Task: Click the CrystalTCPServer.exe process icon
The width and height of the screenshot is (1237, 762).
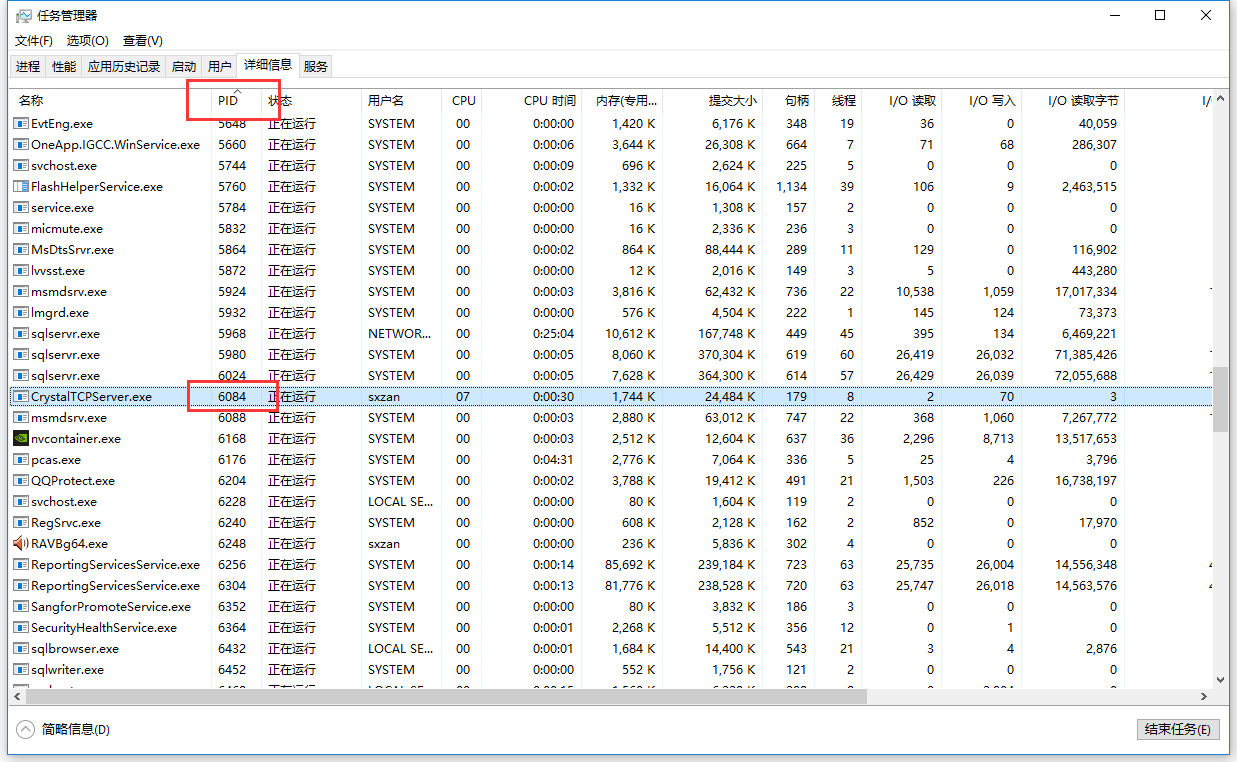Action: [21, 397]
